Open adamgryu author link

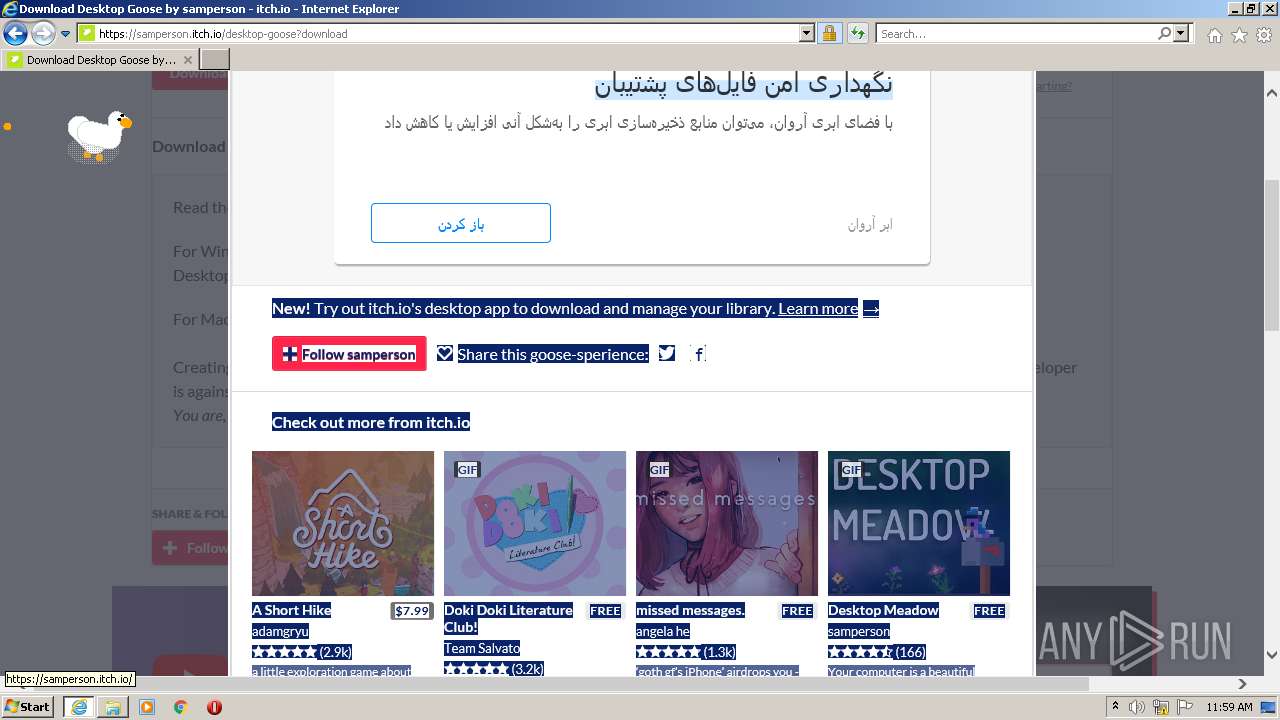(280, 631)
